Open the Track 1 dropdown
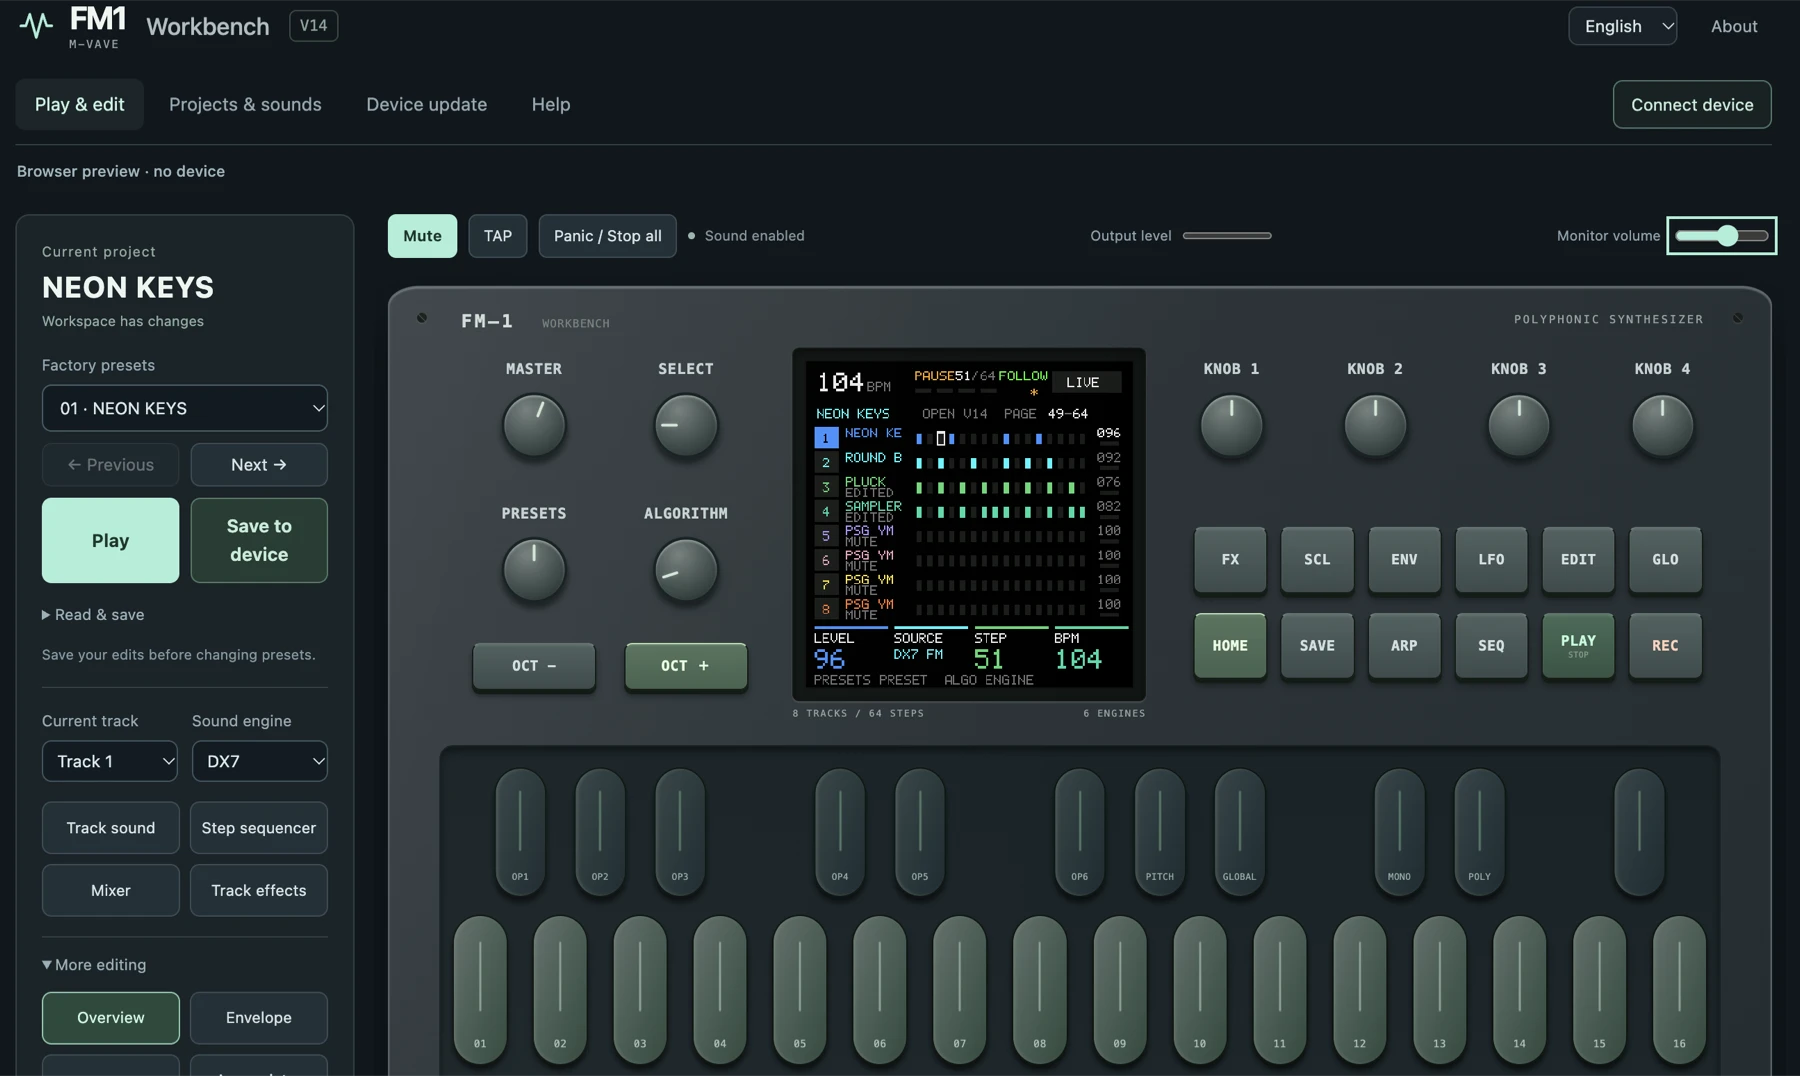Image resolution: width=1800 pixels, height=1076 pixels. (110, 761)
